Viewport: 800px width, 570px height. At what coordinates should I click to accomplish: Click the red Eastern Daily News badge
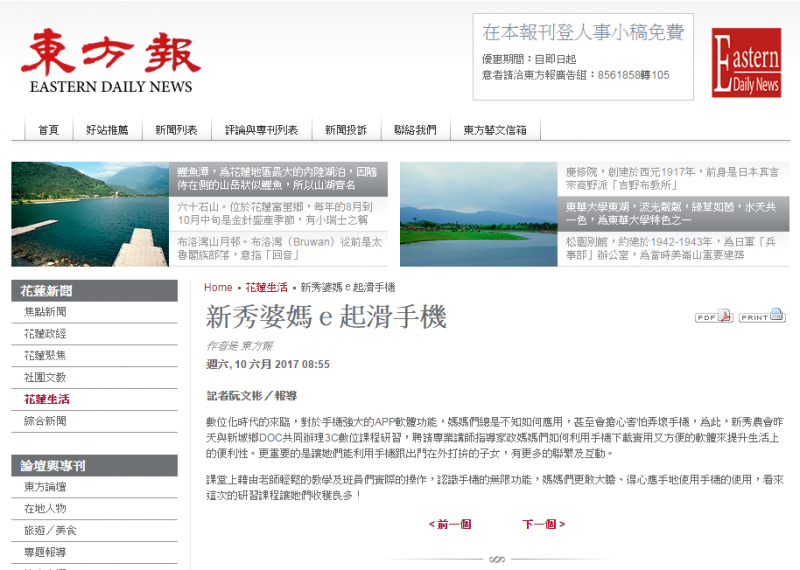tap(746, 62)
